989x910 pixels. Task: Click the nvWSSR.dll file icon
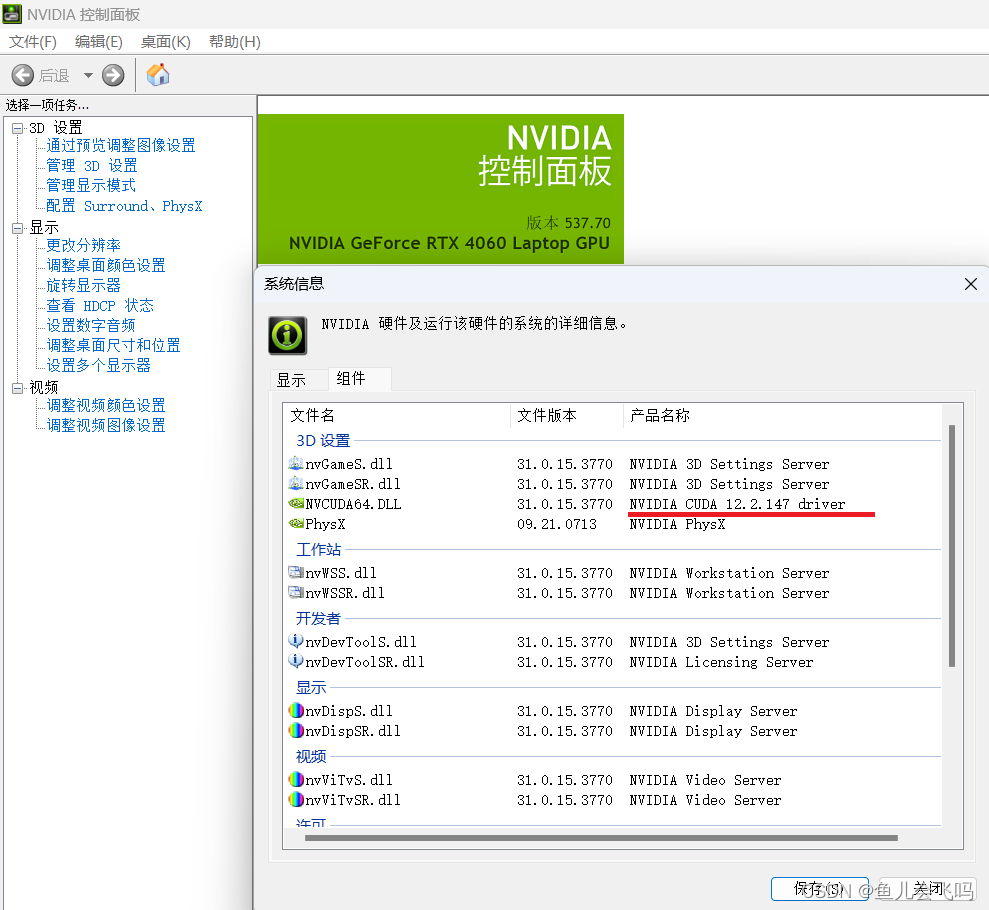[x=295, y=592]
